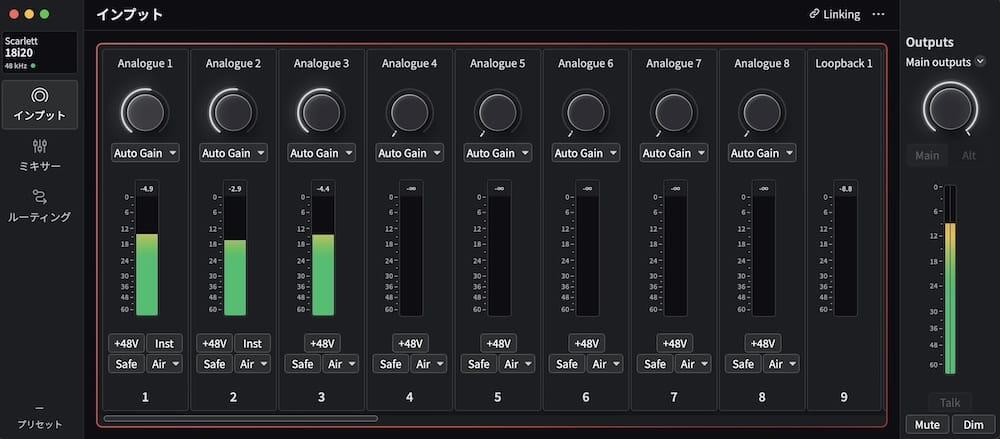Click the Analogue 6 gain knob
Viewport: 1000px width, 439px height.
coord(585,111)
